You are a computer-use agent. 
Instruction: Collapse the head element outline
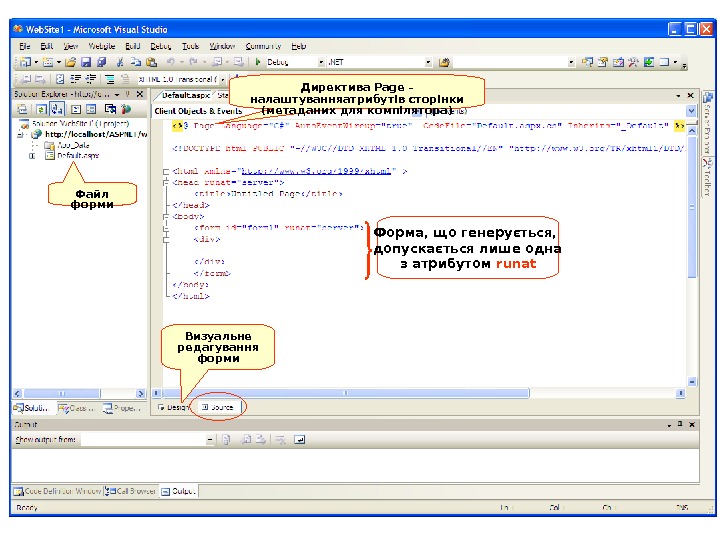pyautogui.click(x=166, y=182)
